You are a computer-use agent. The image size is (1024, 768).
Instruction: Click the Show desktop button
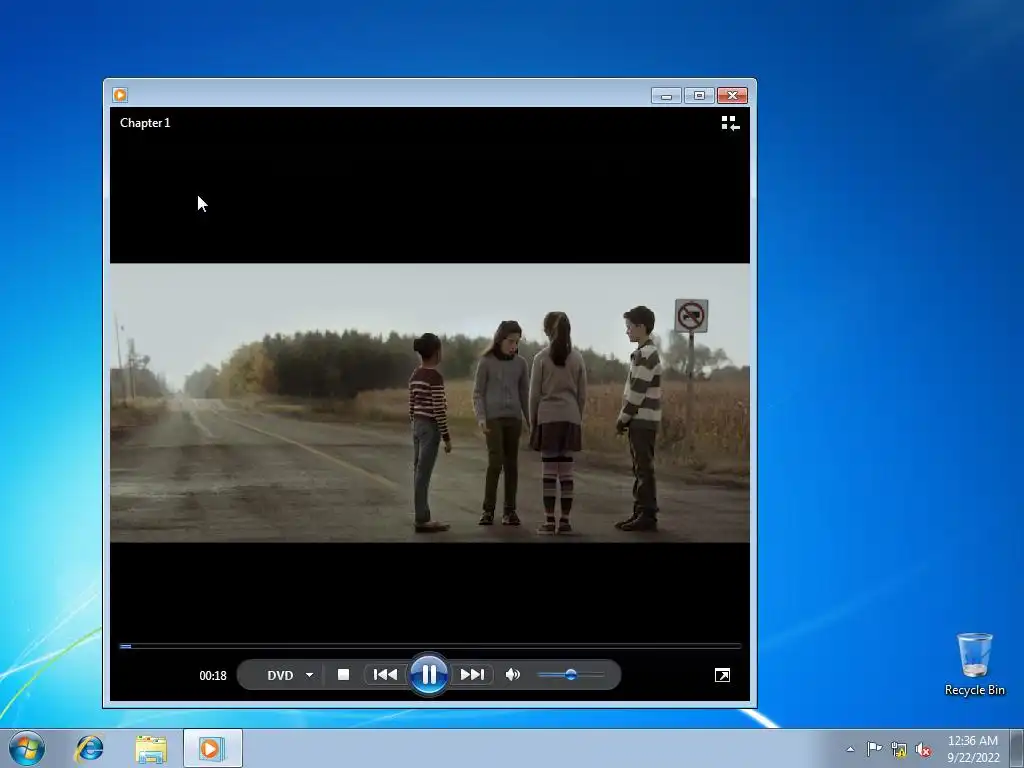click(x=1017, y=748)
